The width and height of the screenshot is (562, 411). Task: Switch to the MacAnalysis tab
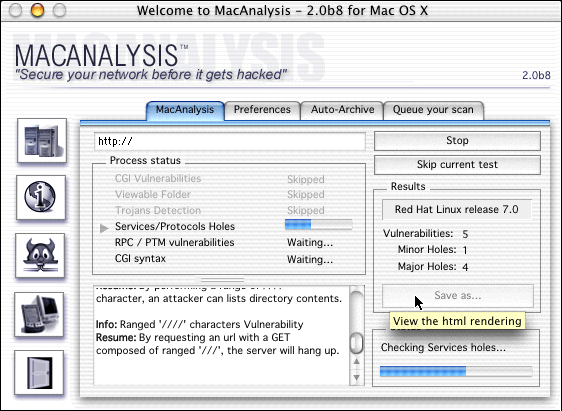click(x=185, y=110)
